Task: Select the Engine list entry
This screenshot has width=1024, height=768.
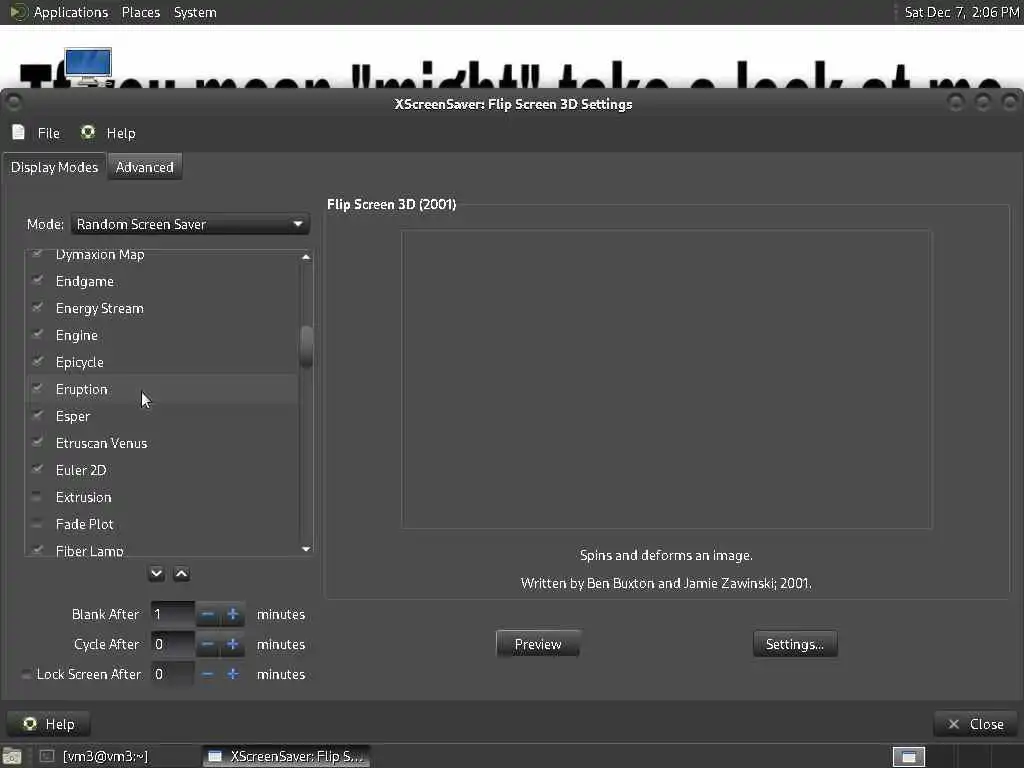Action: [x=163, y=335]
